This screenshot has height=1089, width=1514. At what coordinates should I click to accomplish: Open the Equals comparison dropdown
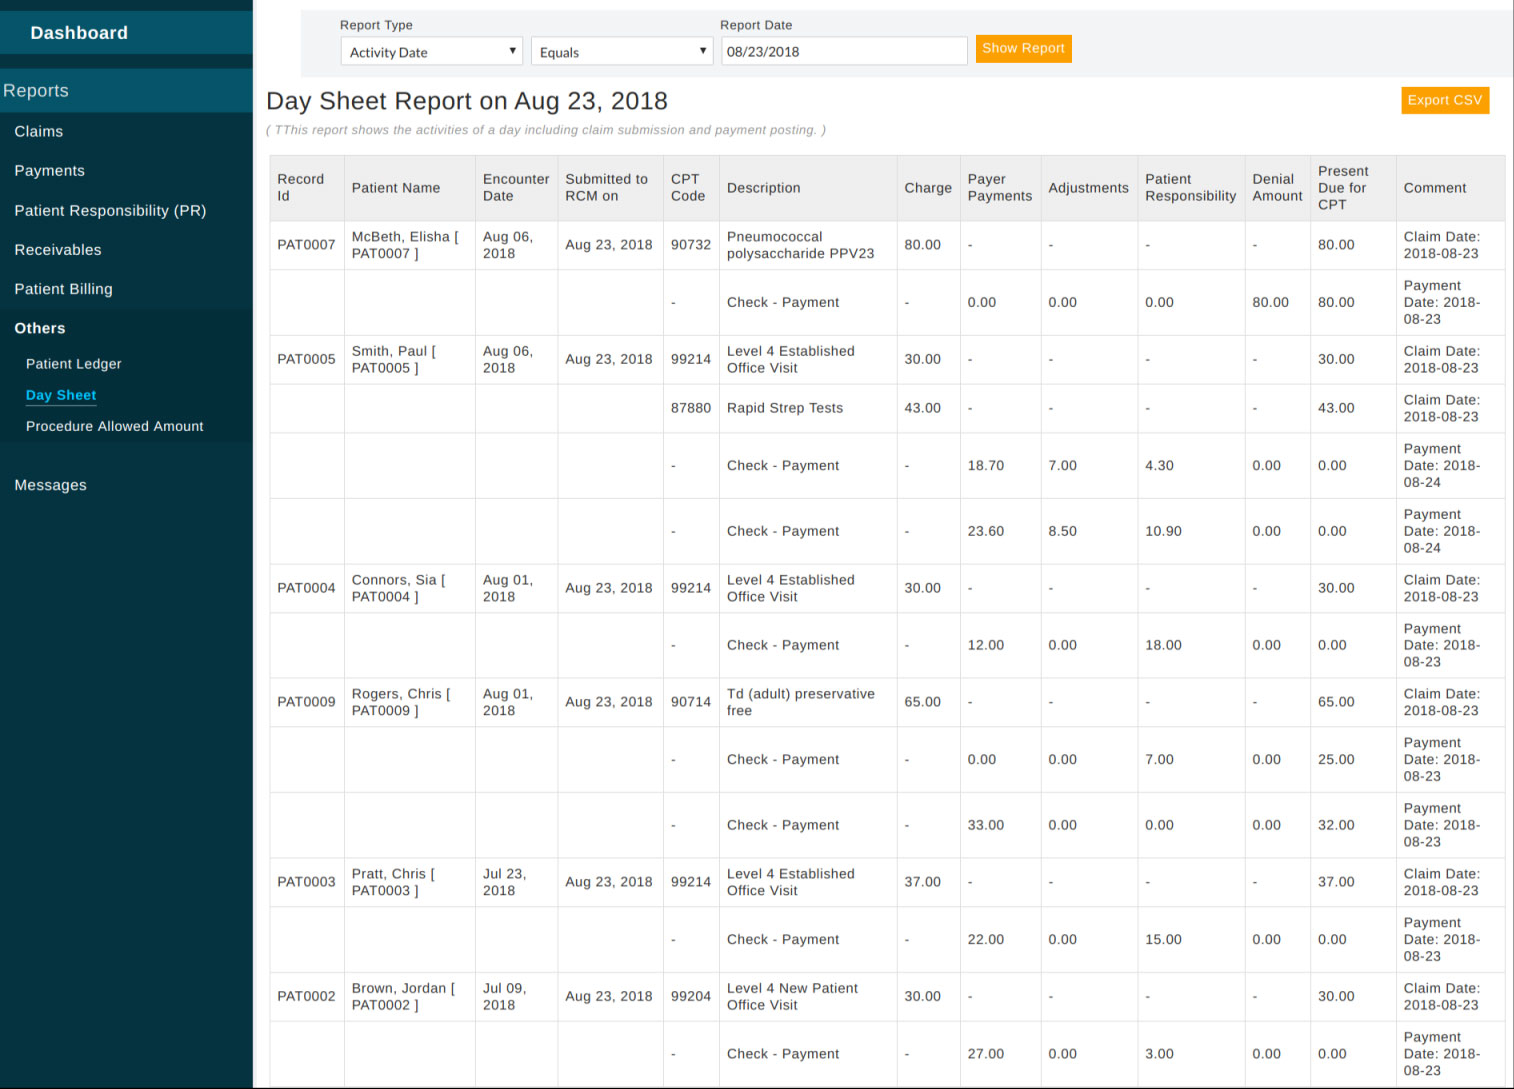pyautogui.click(x=621, y=51)
